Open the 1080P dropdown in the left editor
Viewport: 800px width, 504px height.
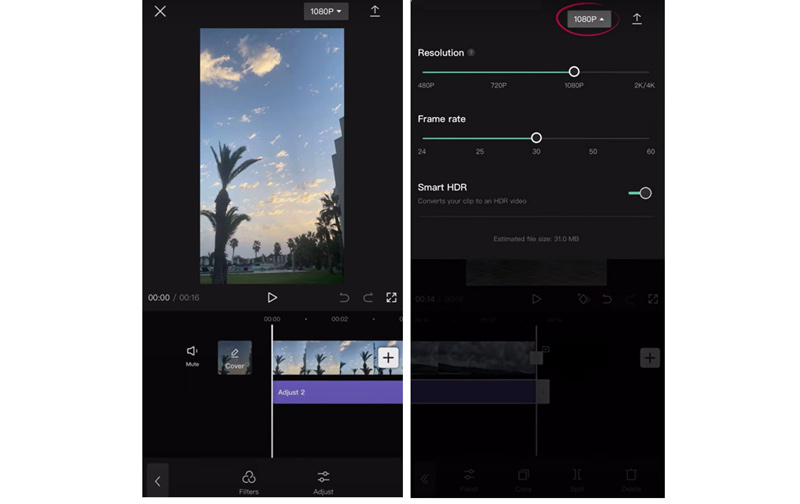point(326,12)
